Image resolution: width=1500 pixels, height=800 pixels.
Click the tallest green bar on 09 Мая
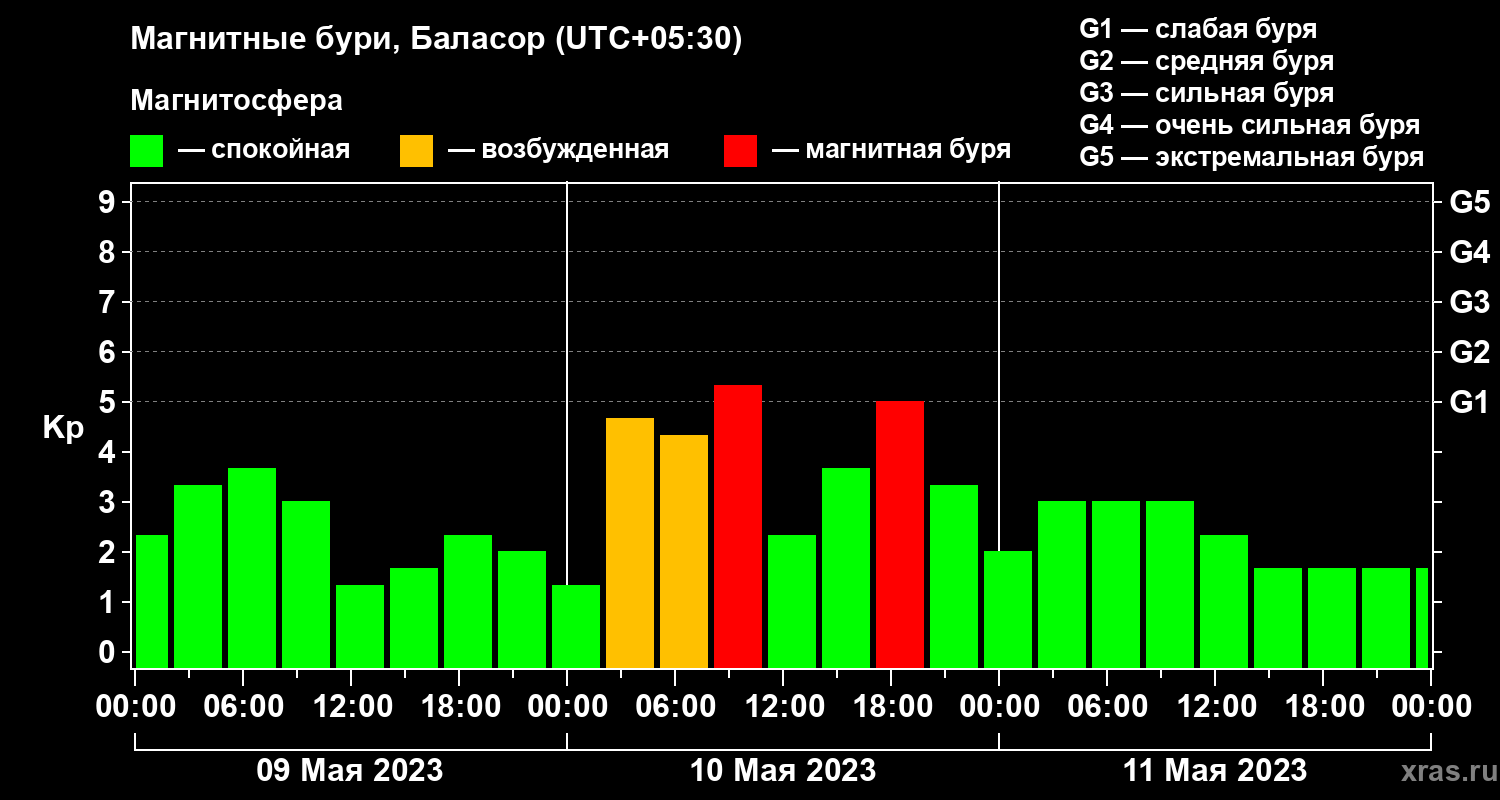point(252,568)
